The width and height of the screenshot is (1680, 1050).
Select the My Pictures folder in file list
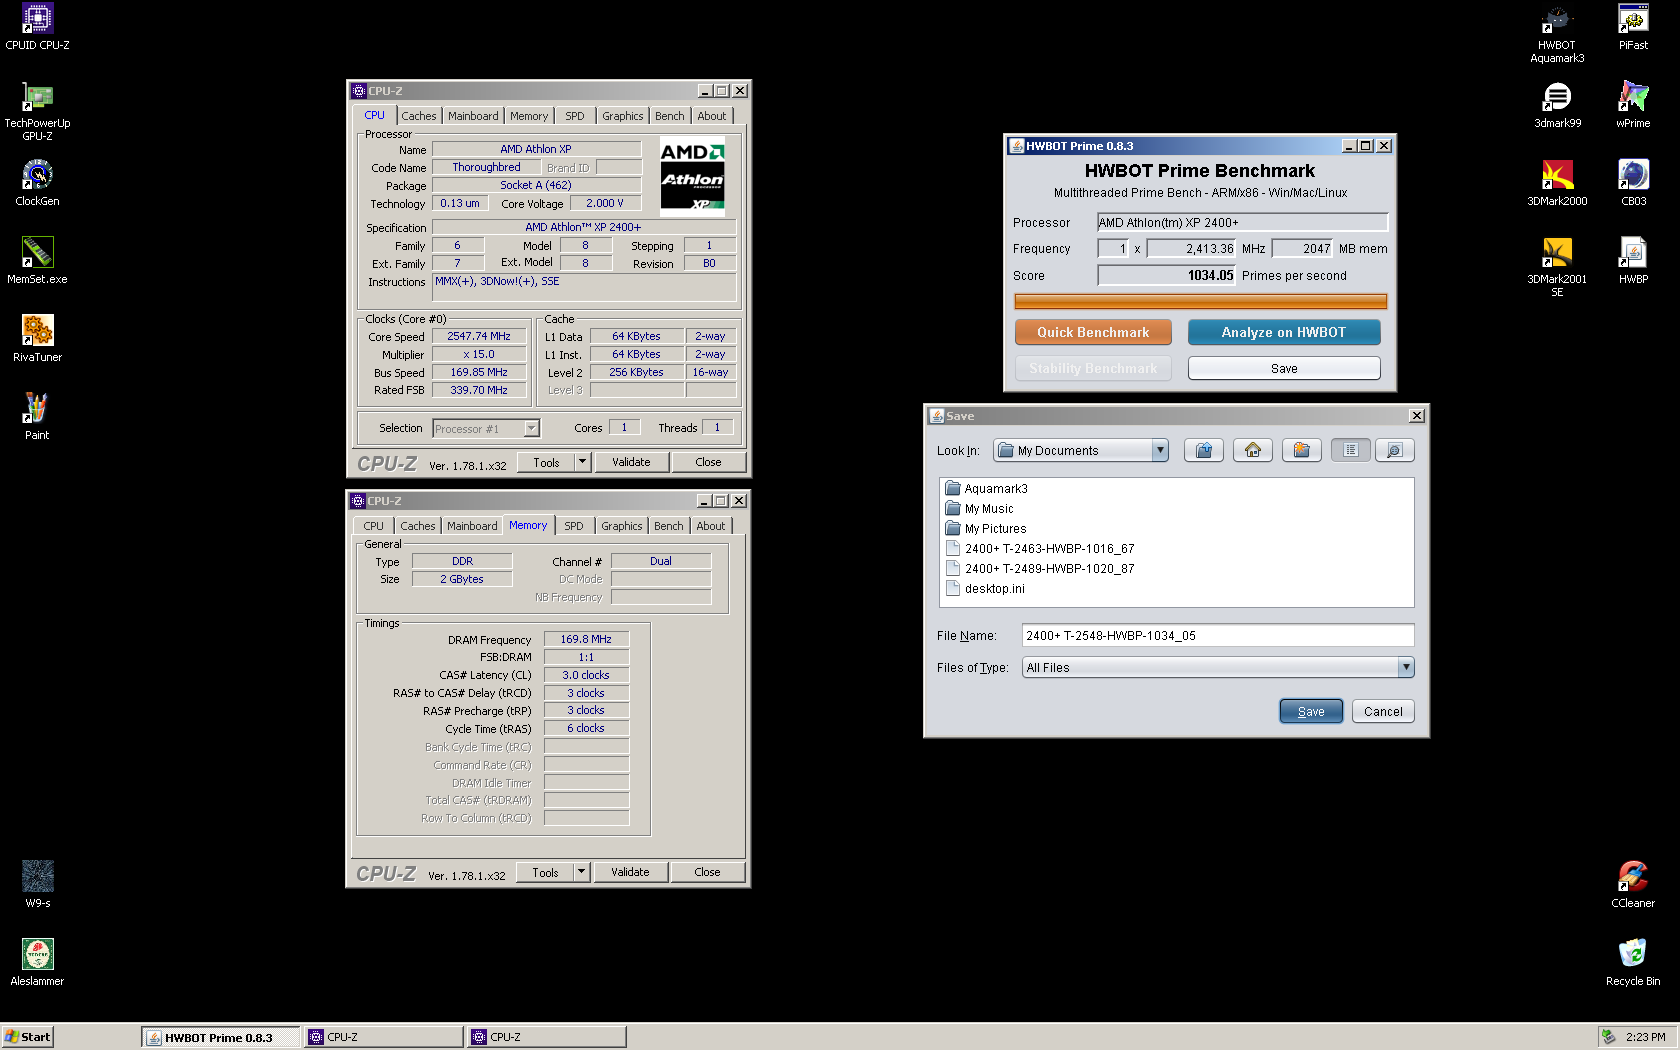(x=986, y=529)
